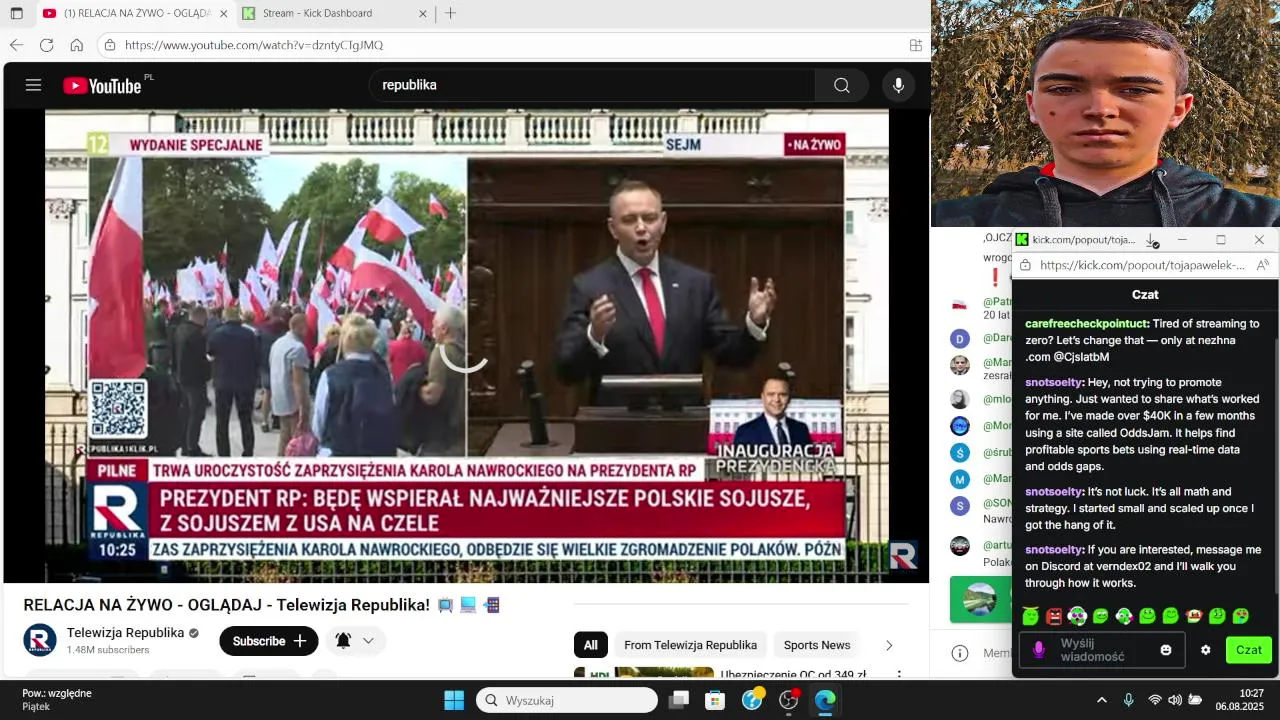Select the Sports News chip

817,645
